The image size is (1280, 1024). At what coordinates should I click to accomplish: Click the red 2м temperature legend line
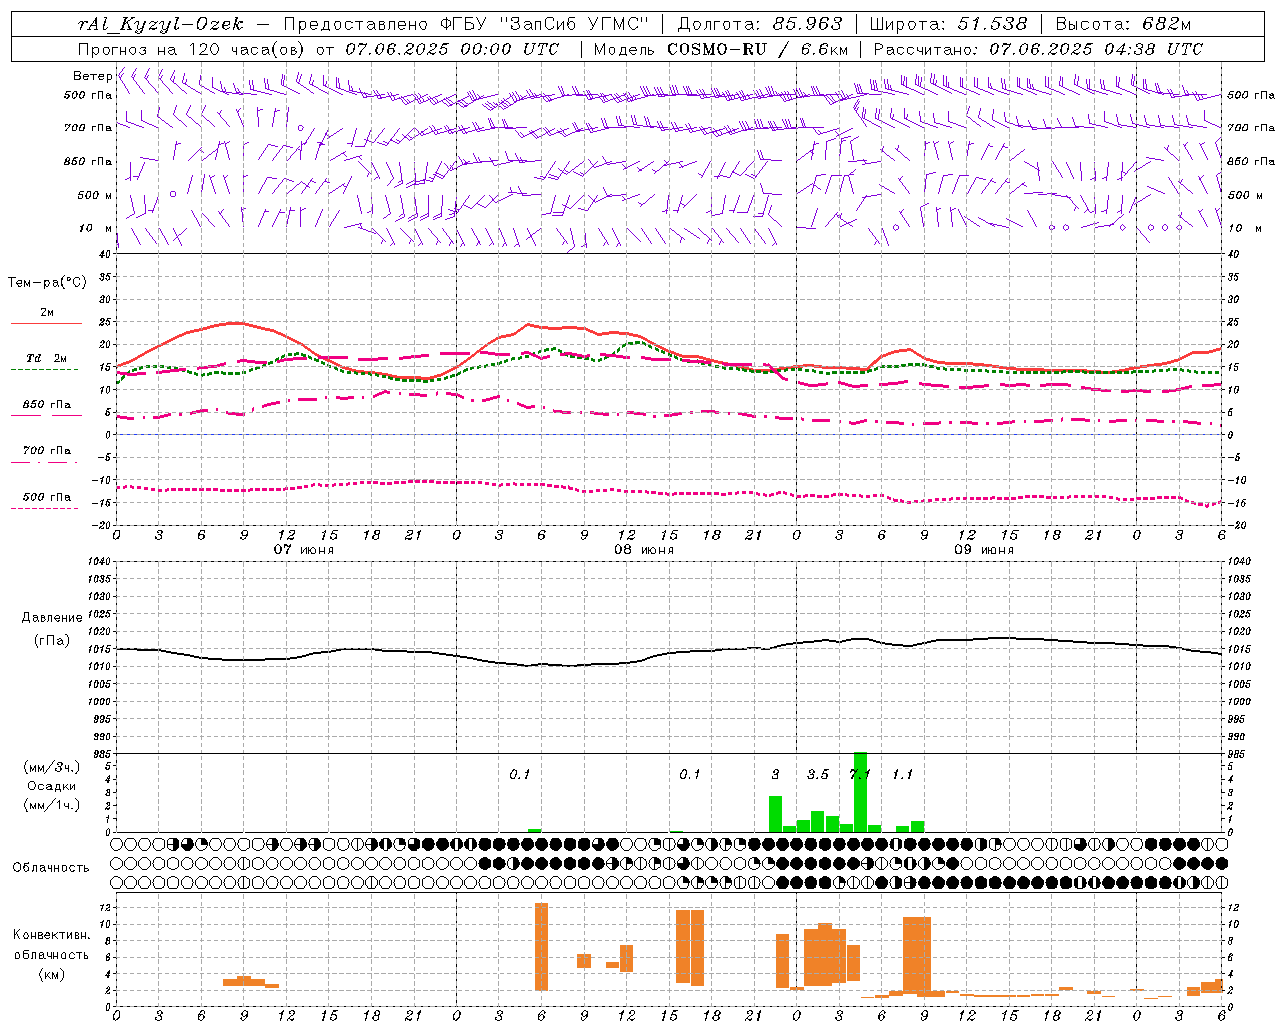(x=46, y=324)
